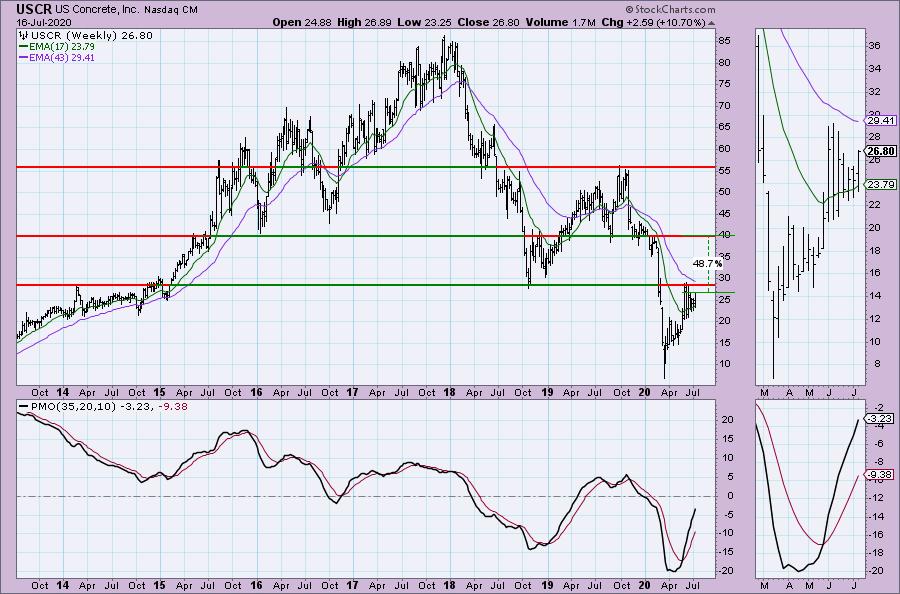This screenshot has width=900, height=594.
Task: Click the green line swatch of EMA(17)
Action: click(x=23, y=46)
